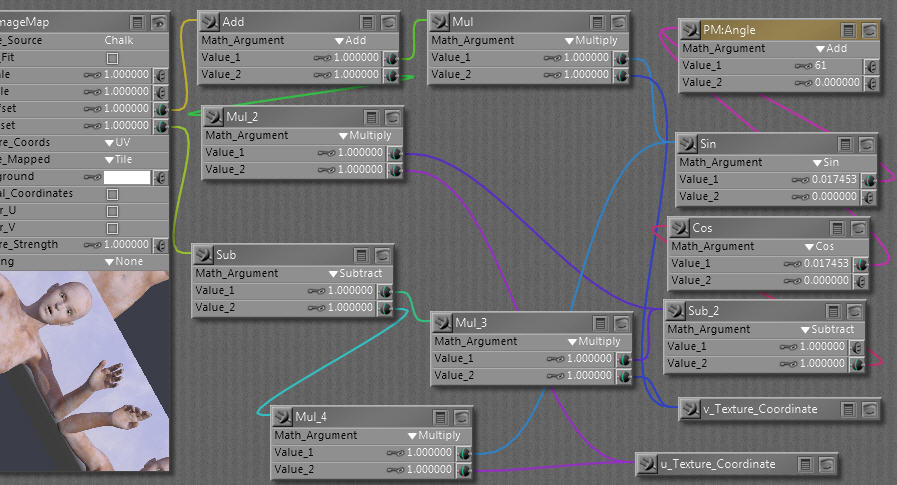
Task: Click Mul node Value_2 plug connector
Action: (x=622, y=75)
